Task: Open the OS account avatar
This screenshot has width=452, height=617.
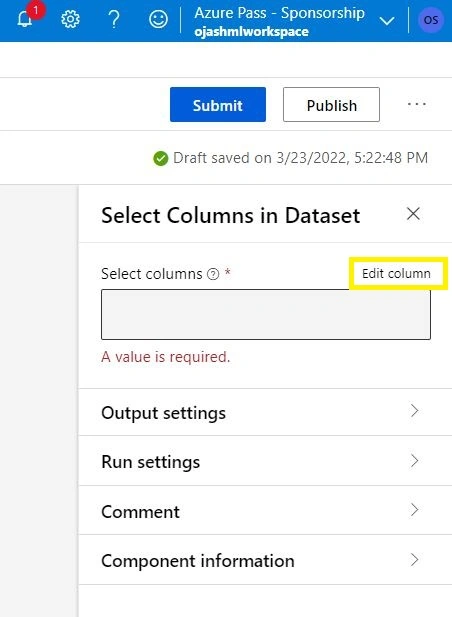Action: [431, 20]
